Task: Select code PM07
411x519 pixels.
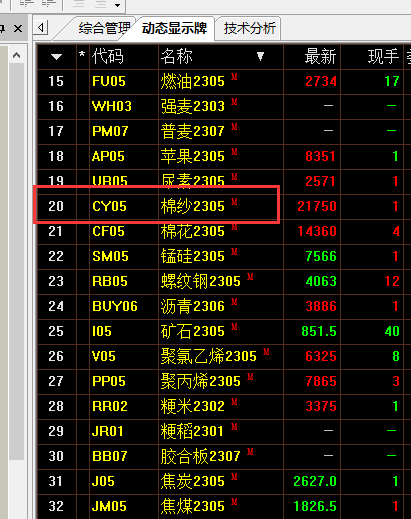Action: pyautogui.click(x=110, y=131)
